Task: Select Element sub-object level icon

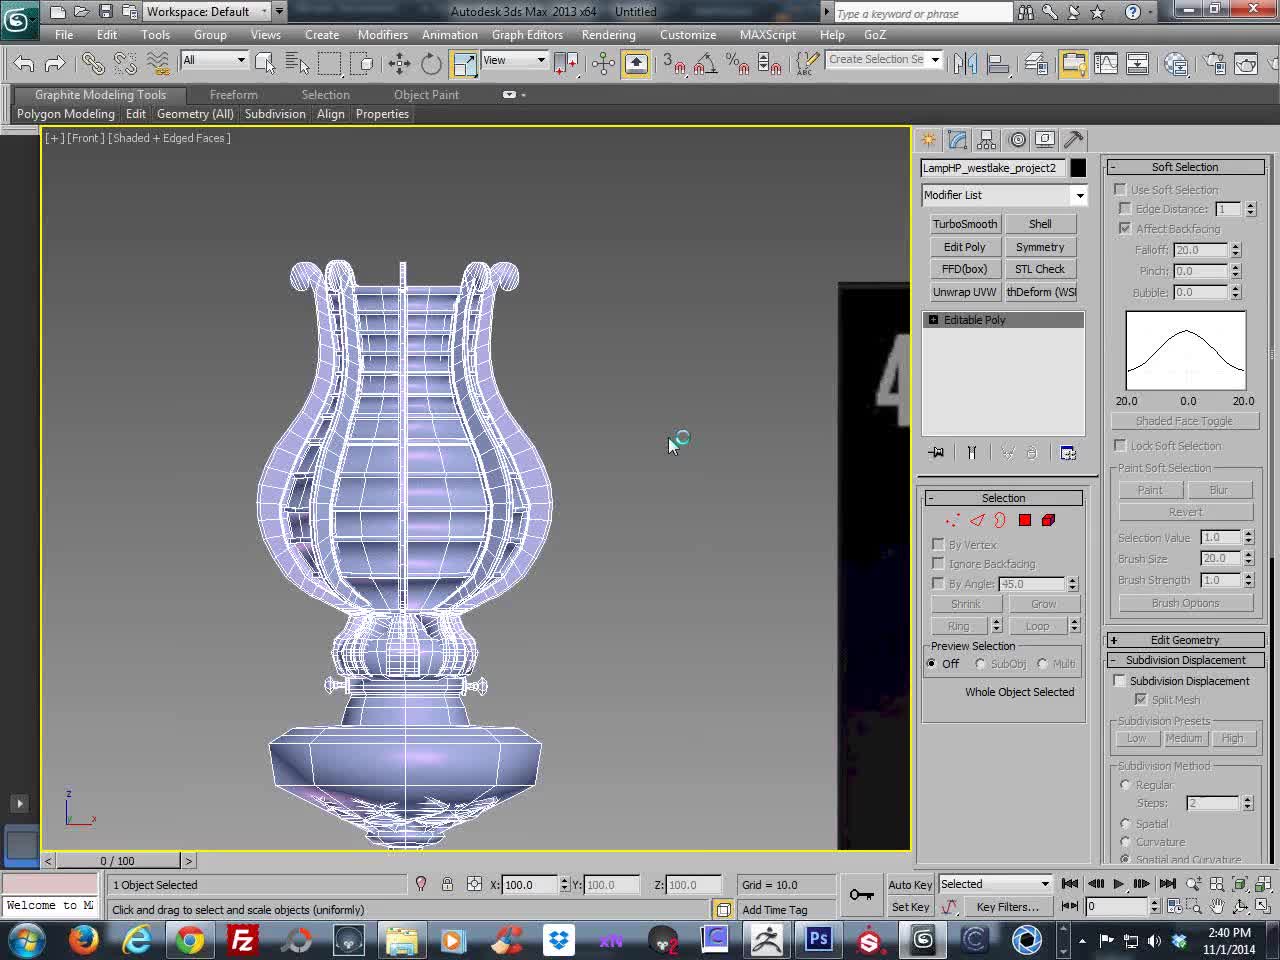Action: click(1048, 520)
